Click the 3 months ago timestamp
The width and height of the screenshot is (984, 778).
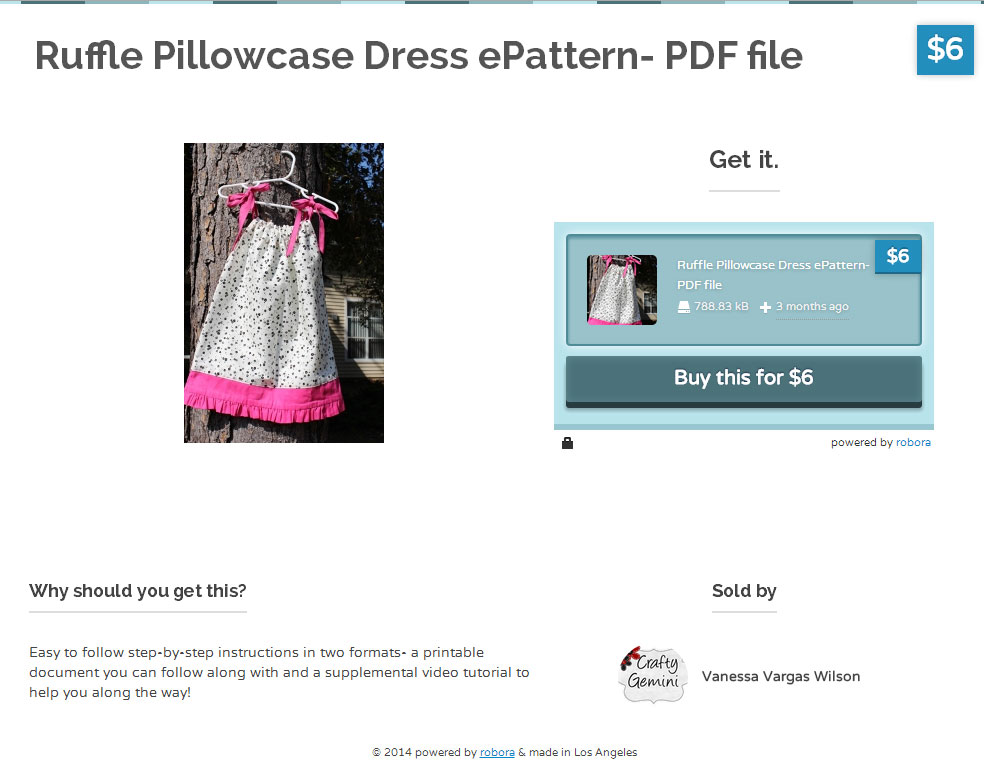(812, 306)
